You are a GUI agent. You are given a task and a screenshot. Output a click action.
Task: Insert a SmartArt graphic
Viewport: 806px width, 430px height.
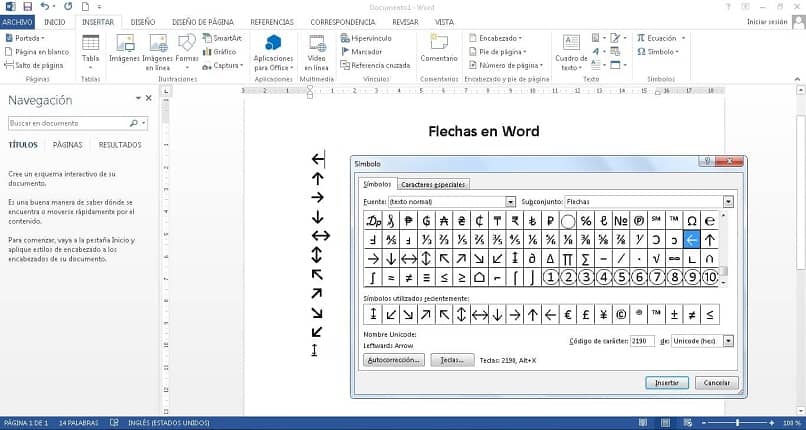click(x=220, y=38)
